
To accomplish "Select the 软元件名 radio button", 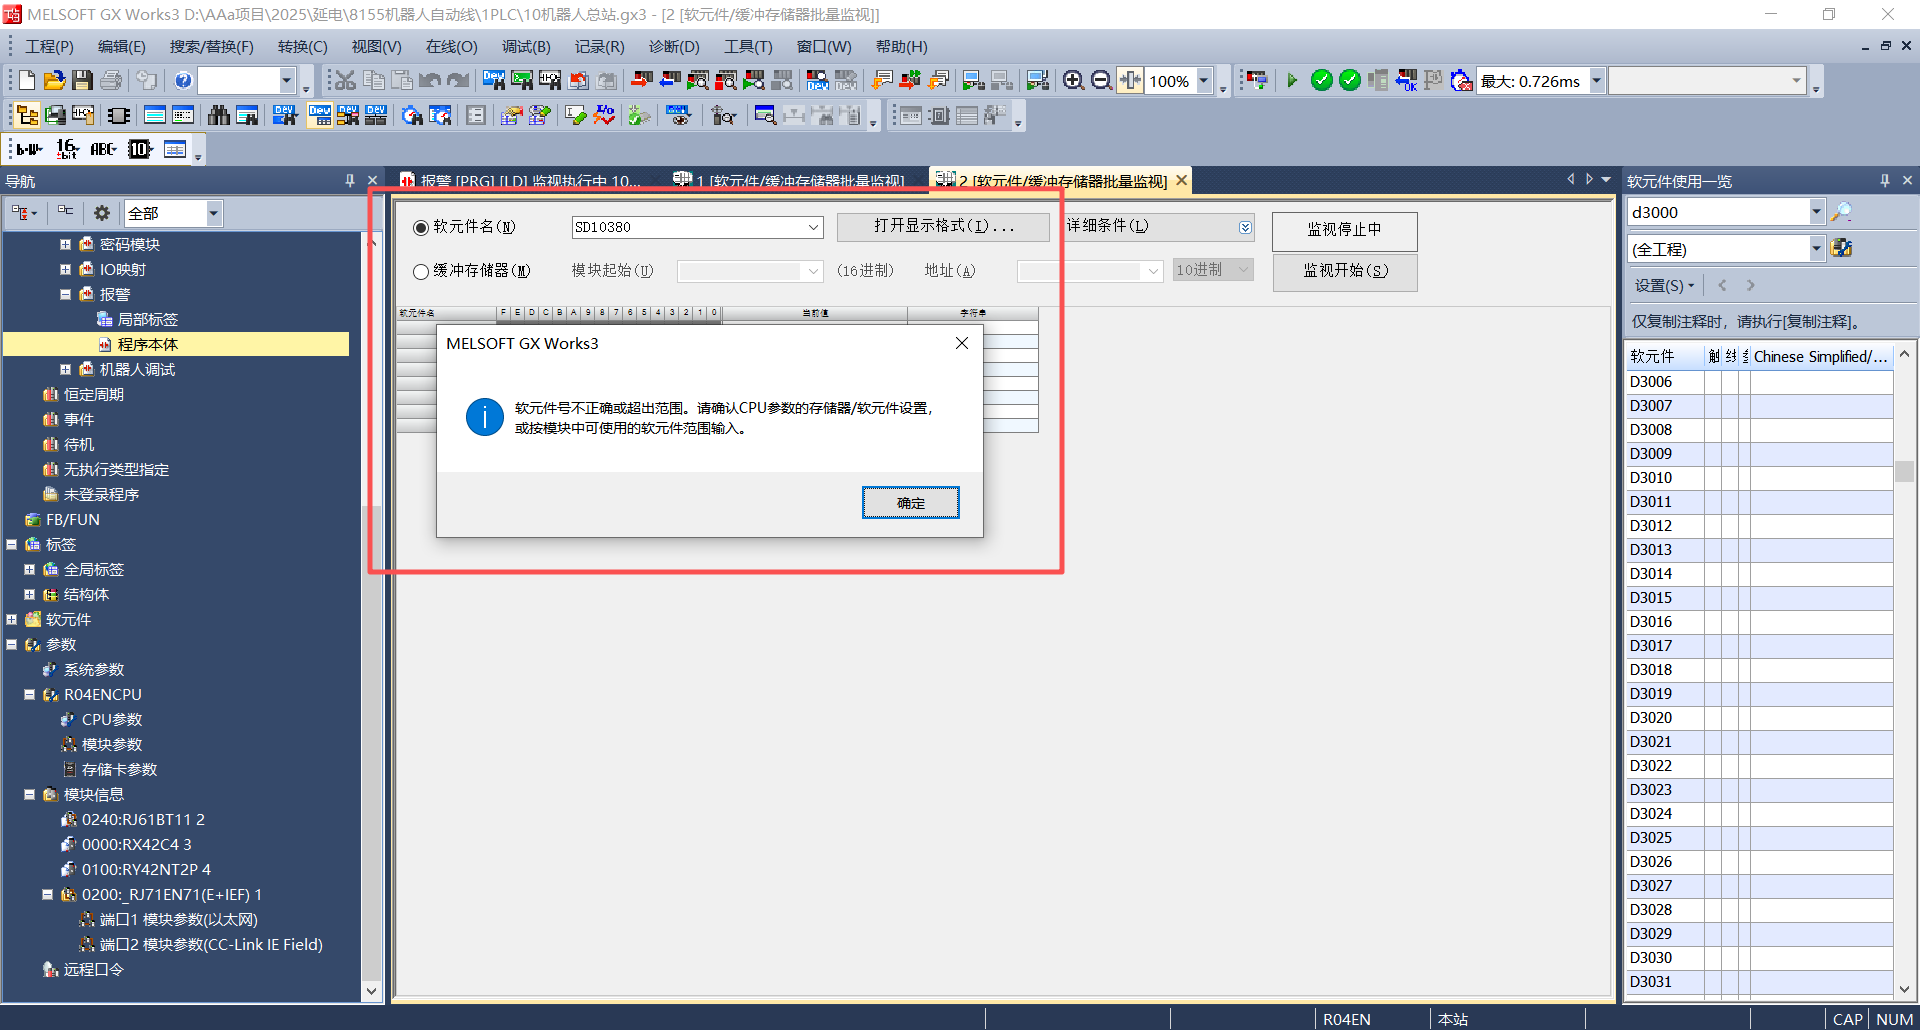I will pos(421,228).
